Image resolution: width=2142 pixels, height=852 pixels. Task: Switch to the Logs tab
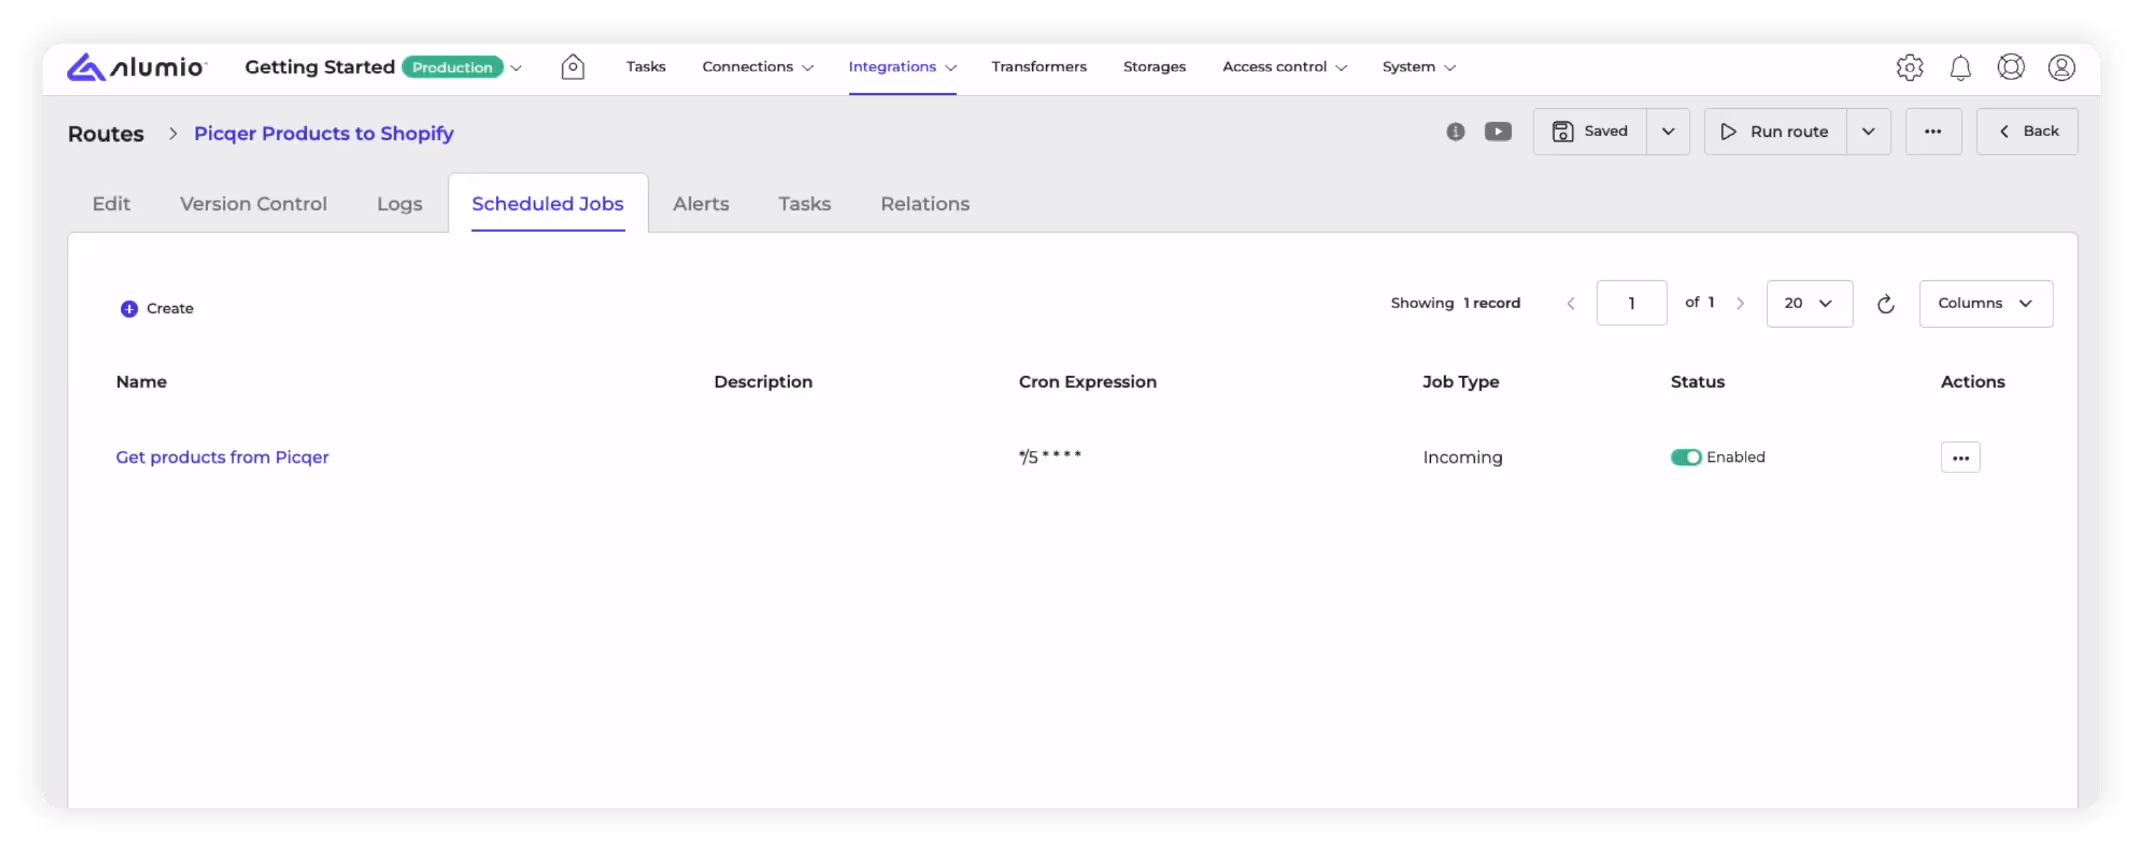click(x=399, y=204)
